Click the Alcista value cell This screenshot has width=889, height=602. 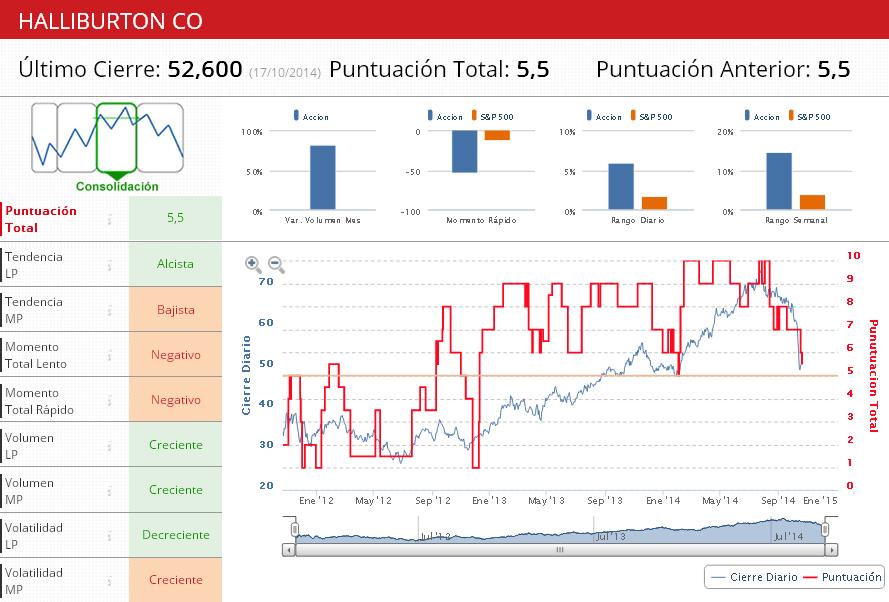175,264
